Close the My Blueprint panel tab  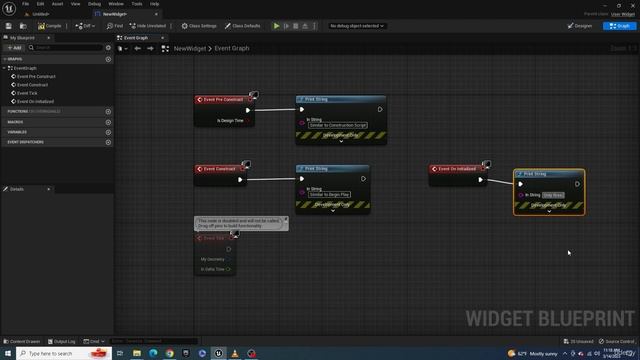[x=49, y=38]
